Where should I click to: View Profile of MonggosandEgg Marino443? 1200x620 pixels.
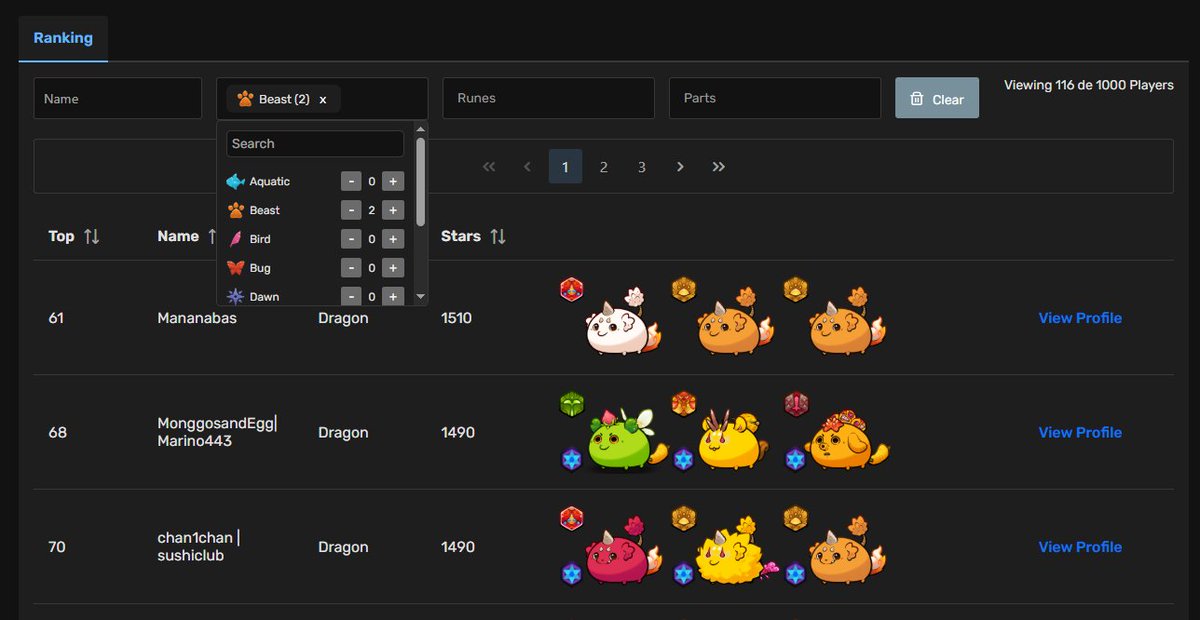pyautogui.click(x=1080, y=432)
